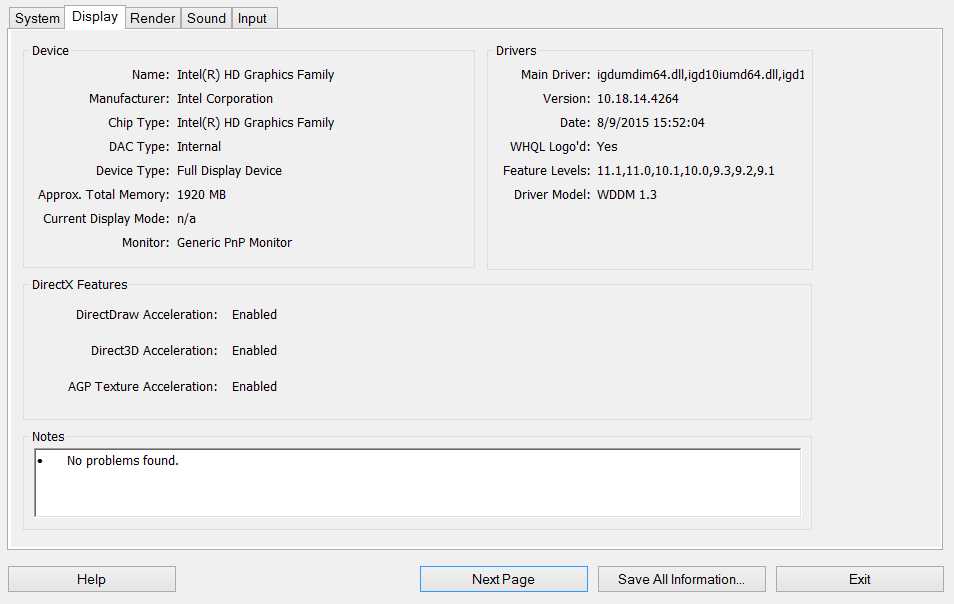Click the 'Generic PnP Monitor' value

(234, 243)
